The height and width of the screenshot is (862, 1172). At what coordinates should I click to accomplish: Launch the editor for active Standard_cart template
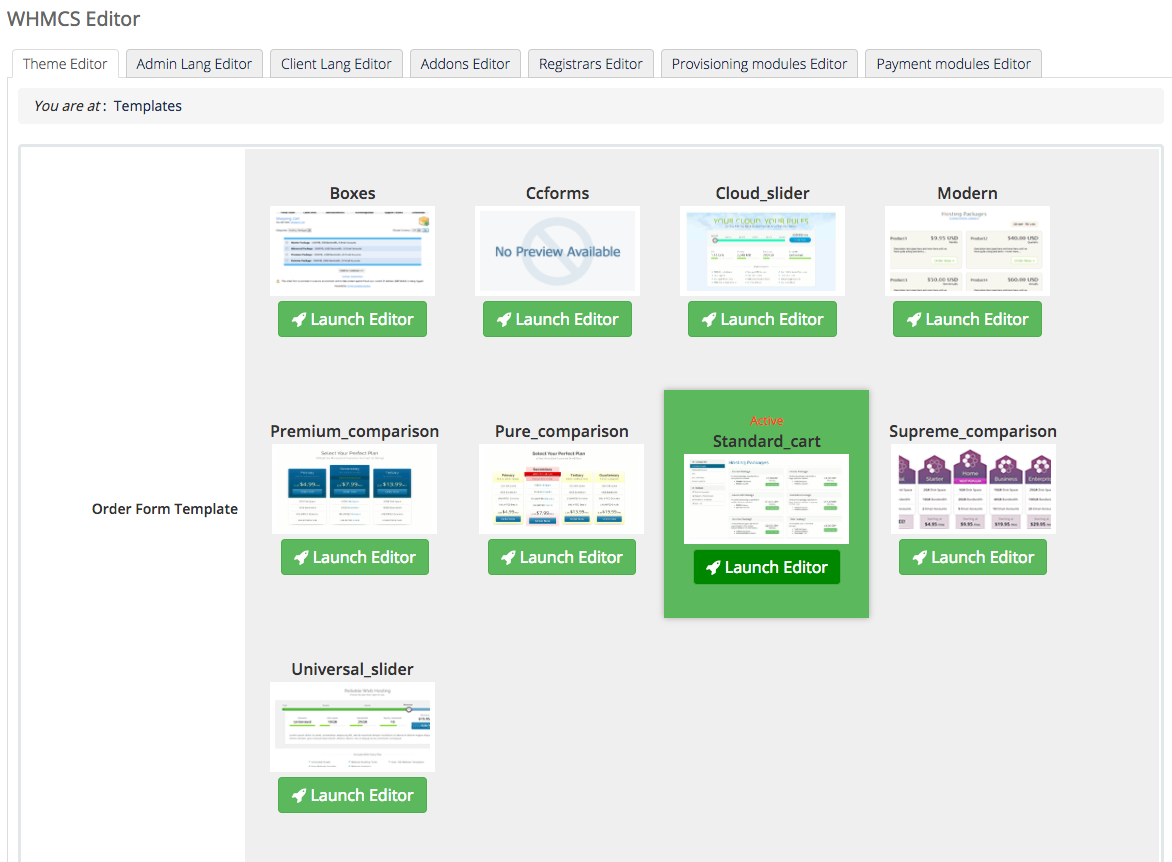tap(766, 567)
